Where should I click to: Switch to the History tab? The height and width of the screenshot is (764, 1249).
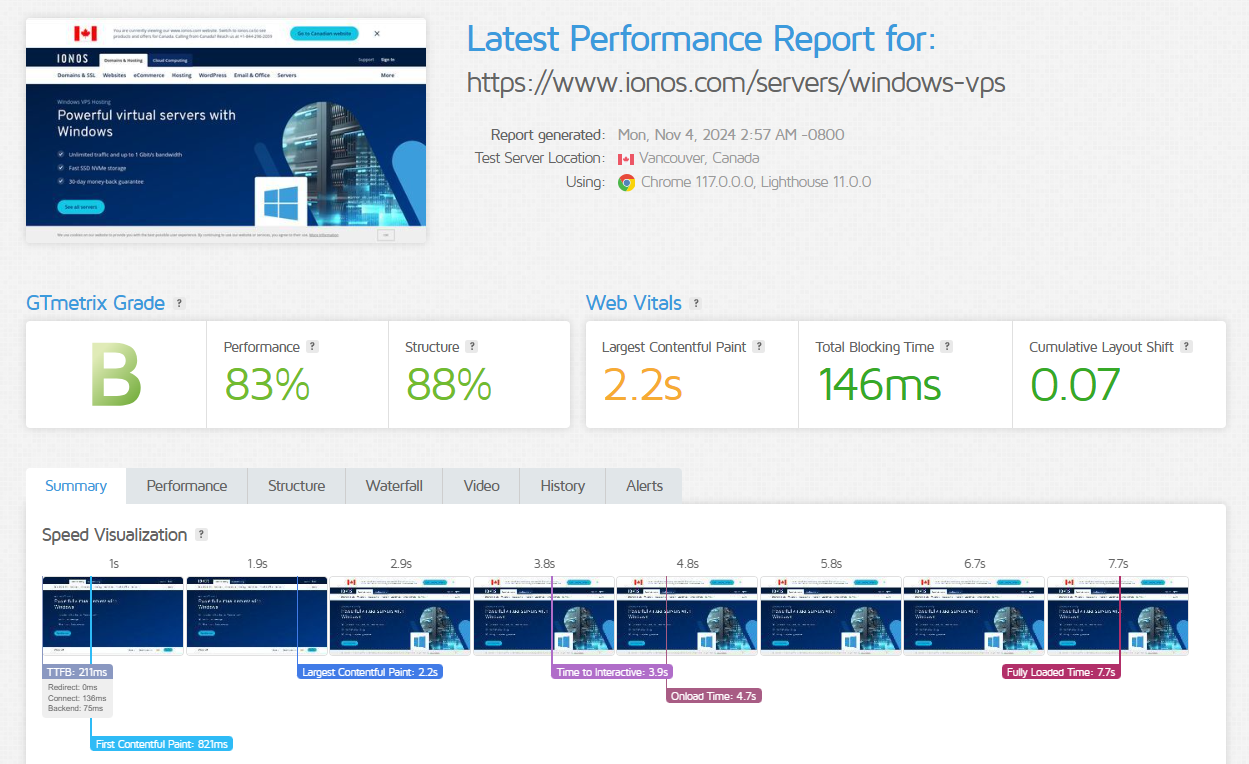tap(562, 485)
